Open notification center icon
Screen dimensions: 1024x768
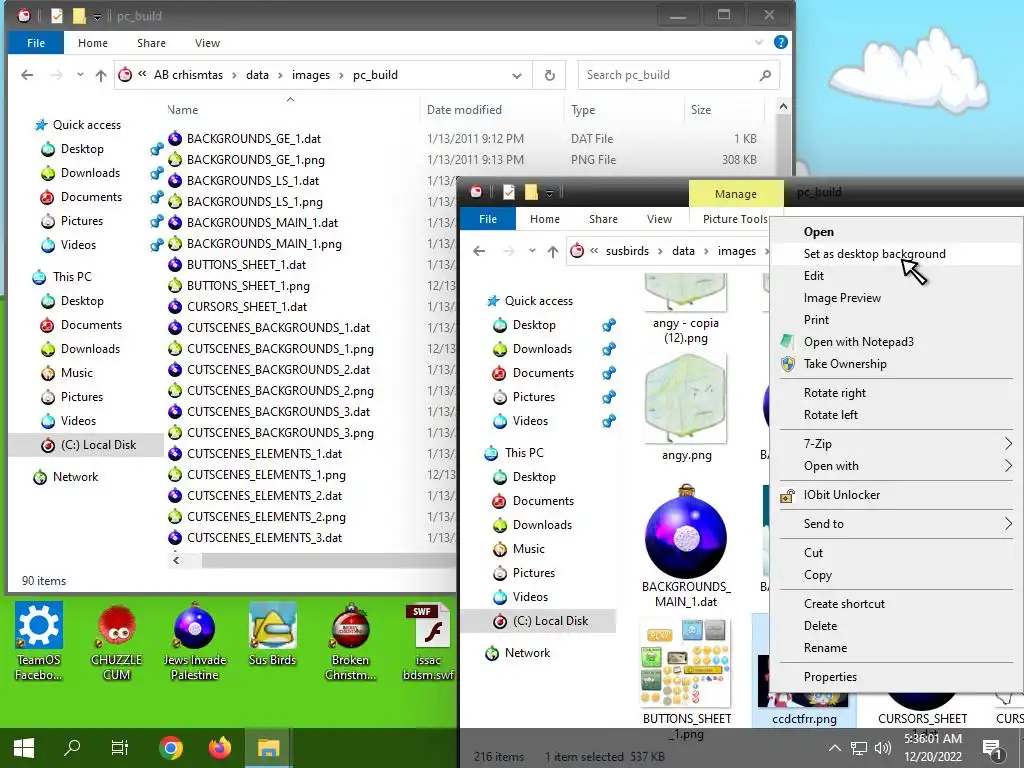(992, 748)
